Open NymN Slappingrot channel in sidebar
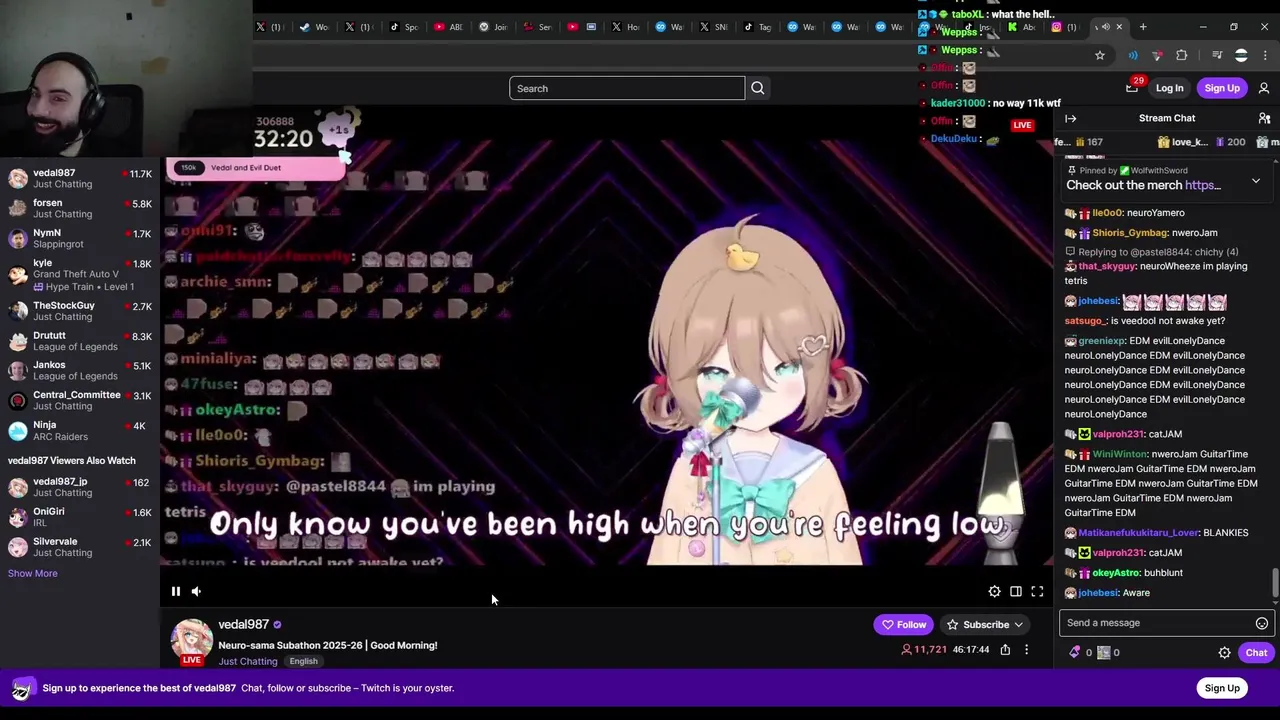Viewport: 1280px width, 720px height. [x=80, y=238]
